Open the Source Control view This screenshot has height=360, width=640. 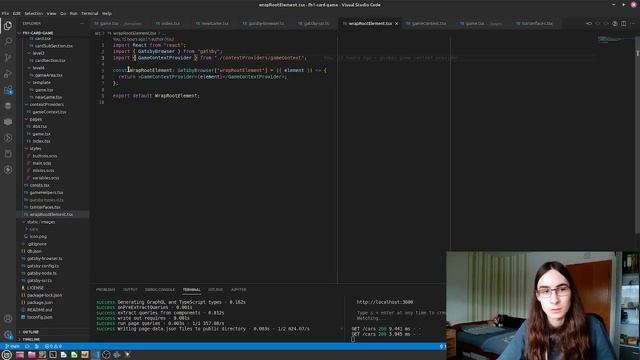click(x=8, y=58)
